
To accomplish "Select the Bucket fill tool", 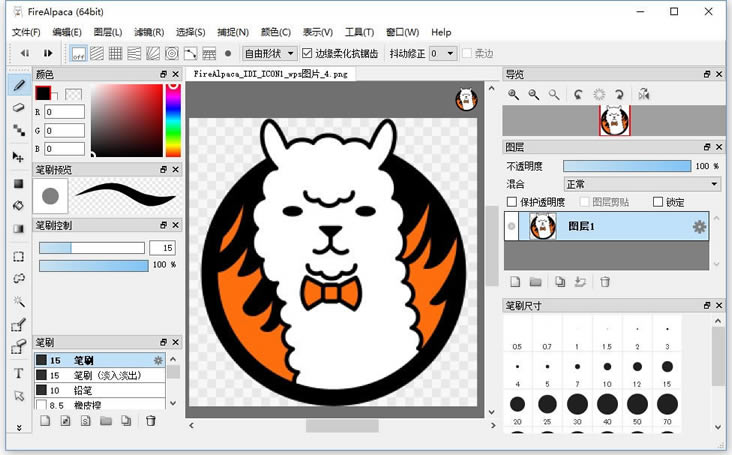I will (x=19, y=205).
